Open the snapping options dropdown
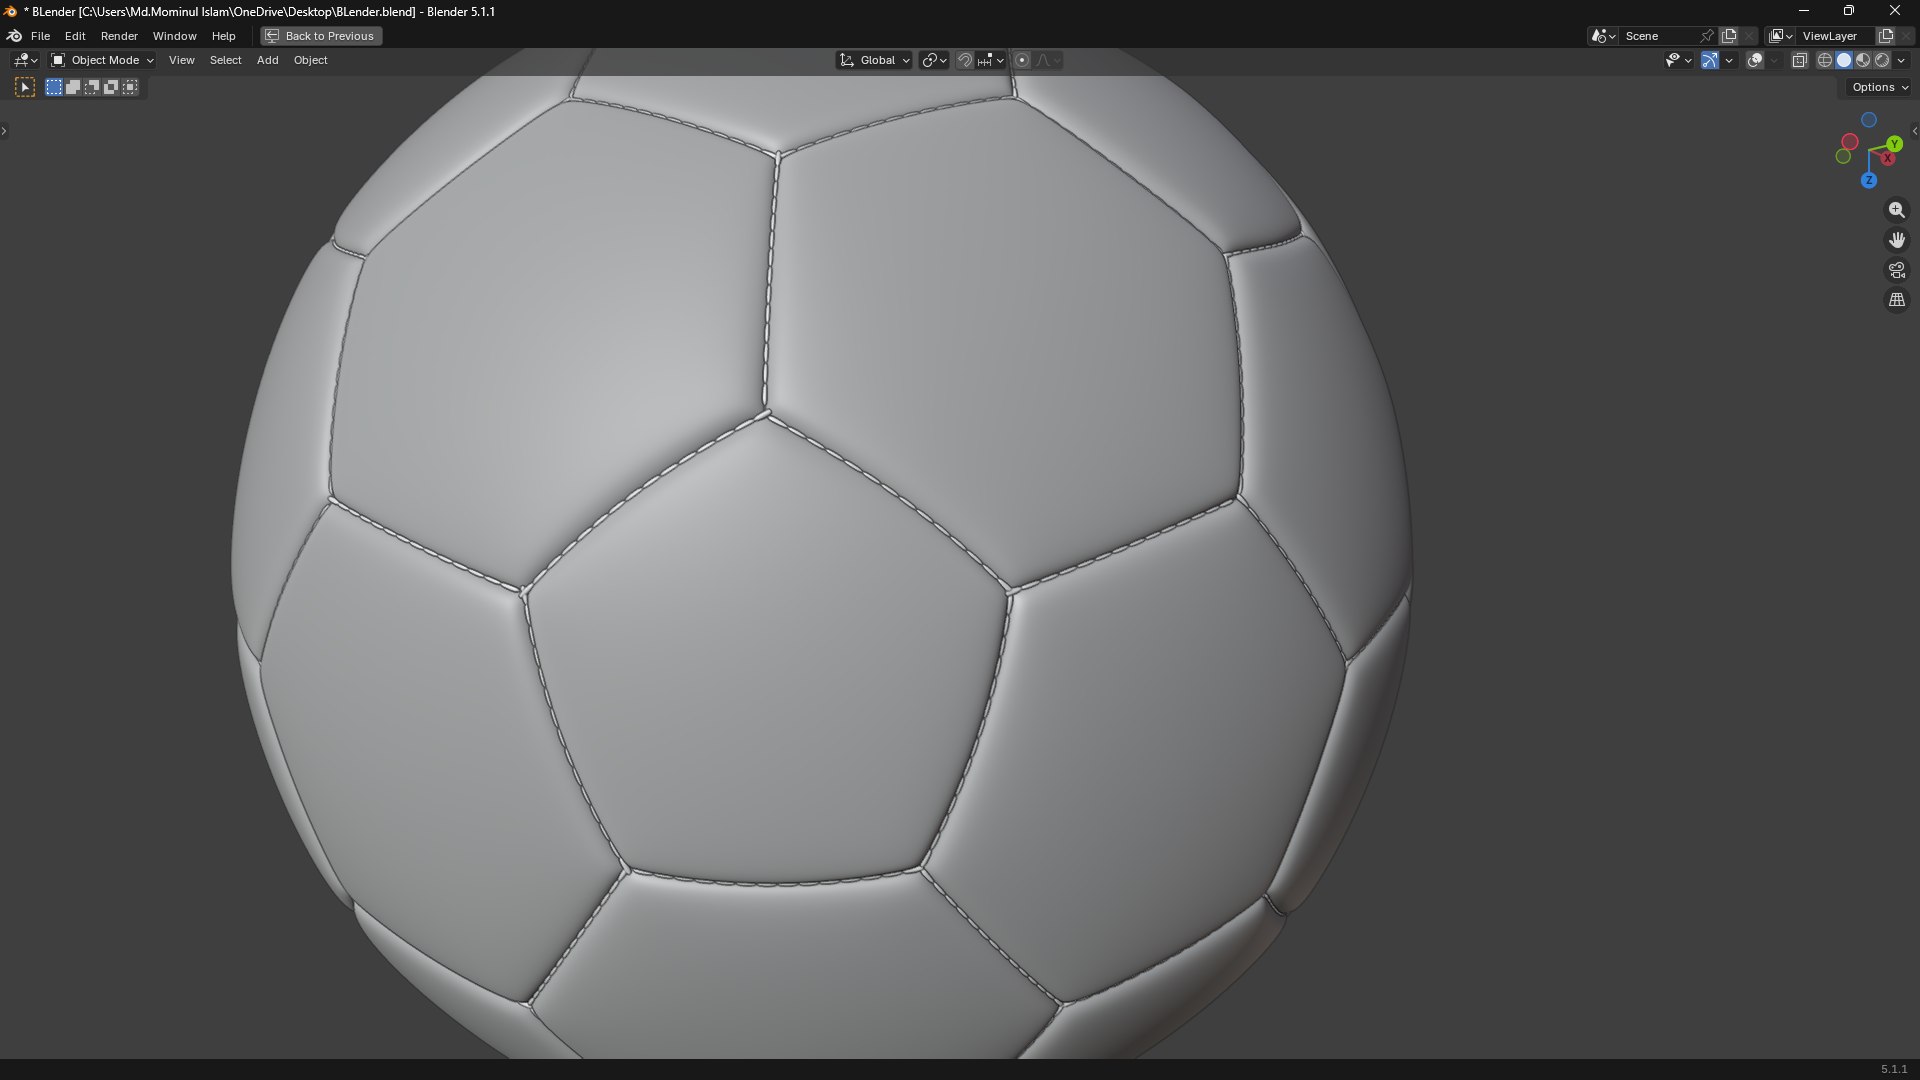 pos(991,60)
